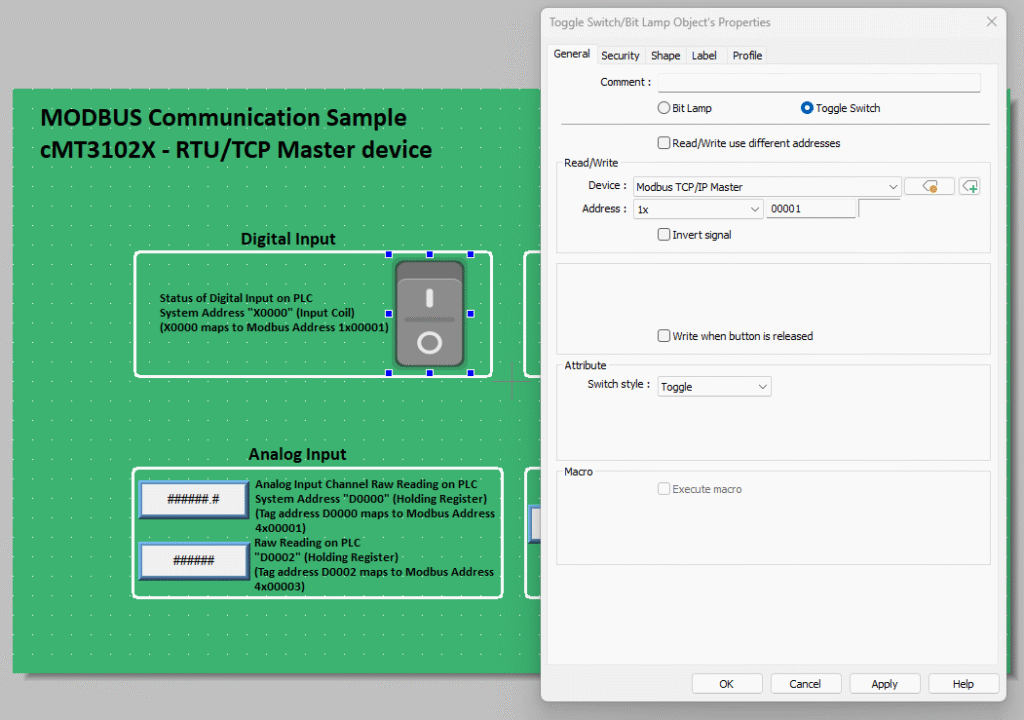Go to the Shape tab

click(x=665, y=56)
